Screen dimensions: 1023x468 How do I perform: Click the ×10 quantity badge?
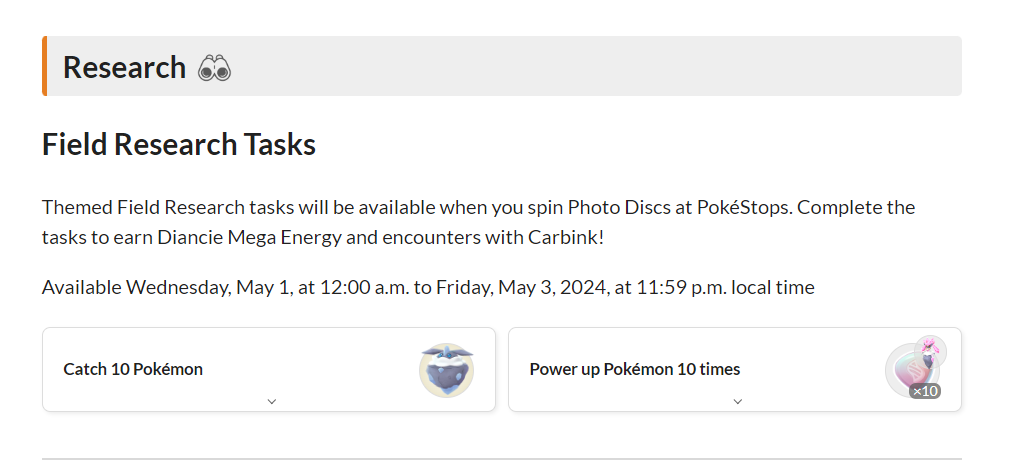(x=925, y=391)
